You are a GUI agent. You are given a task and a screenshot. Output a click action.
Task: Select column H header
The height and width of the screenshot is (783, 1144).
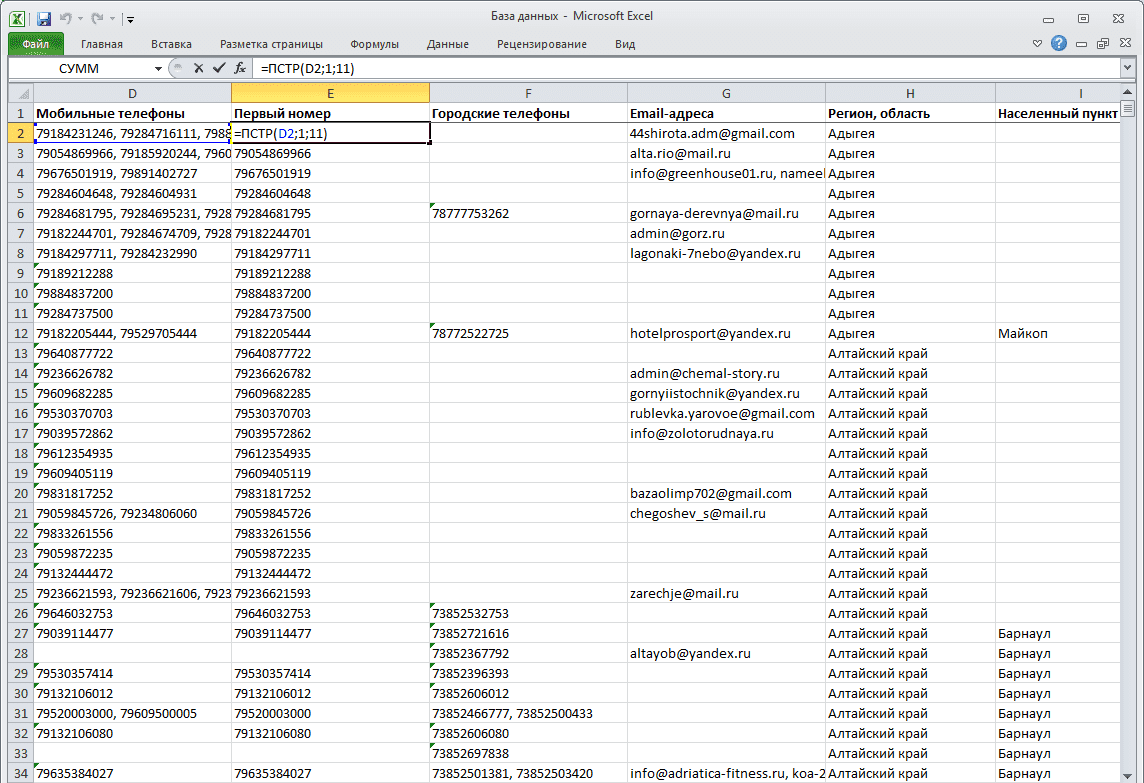[910, 93]
